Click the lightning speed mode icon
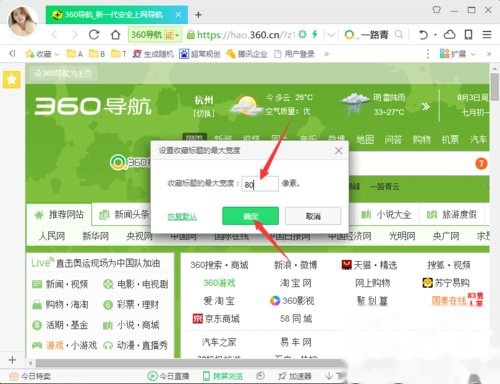This screenshot has height=384, width=500. pos(314,34)
